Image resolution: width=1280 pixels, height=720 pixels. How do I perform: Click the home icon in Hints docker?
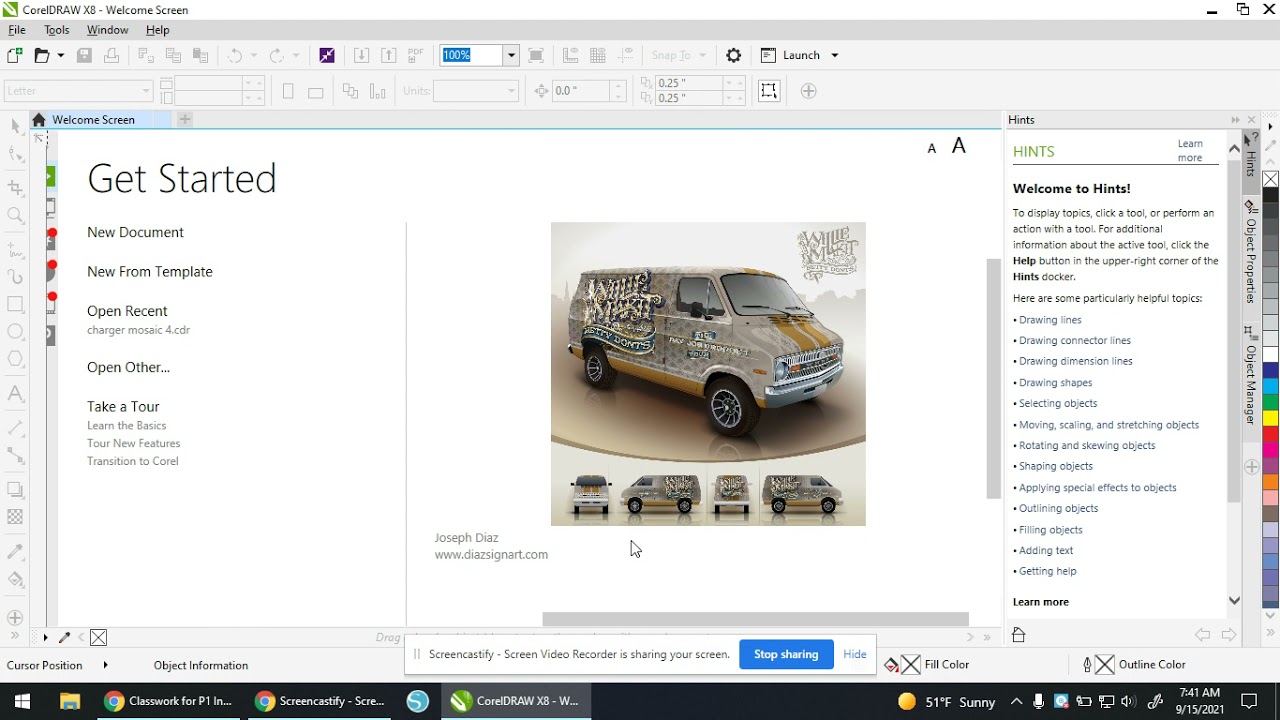(1019, 634)
